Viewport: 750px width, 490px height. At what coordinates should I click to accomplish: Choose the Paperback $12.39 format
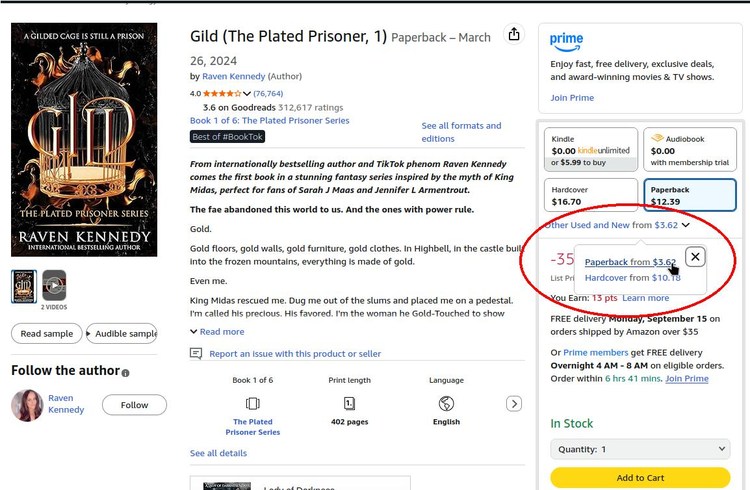[689, 195]
